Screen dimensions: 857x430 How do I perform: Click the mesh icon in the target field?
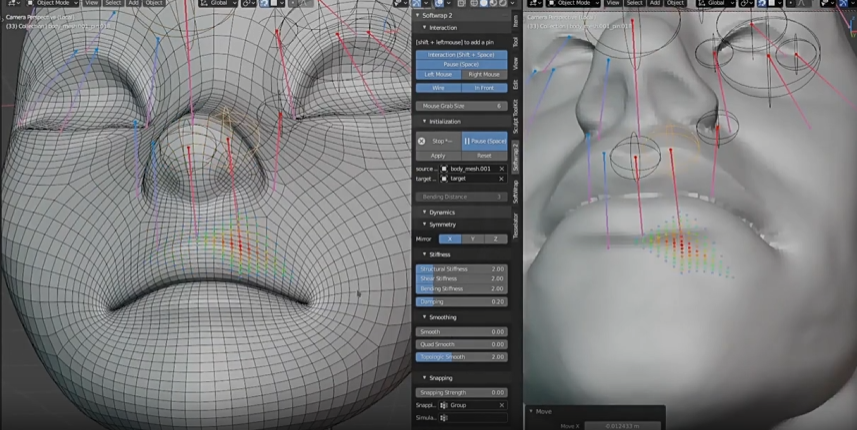[444, 179]
